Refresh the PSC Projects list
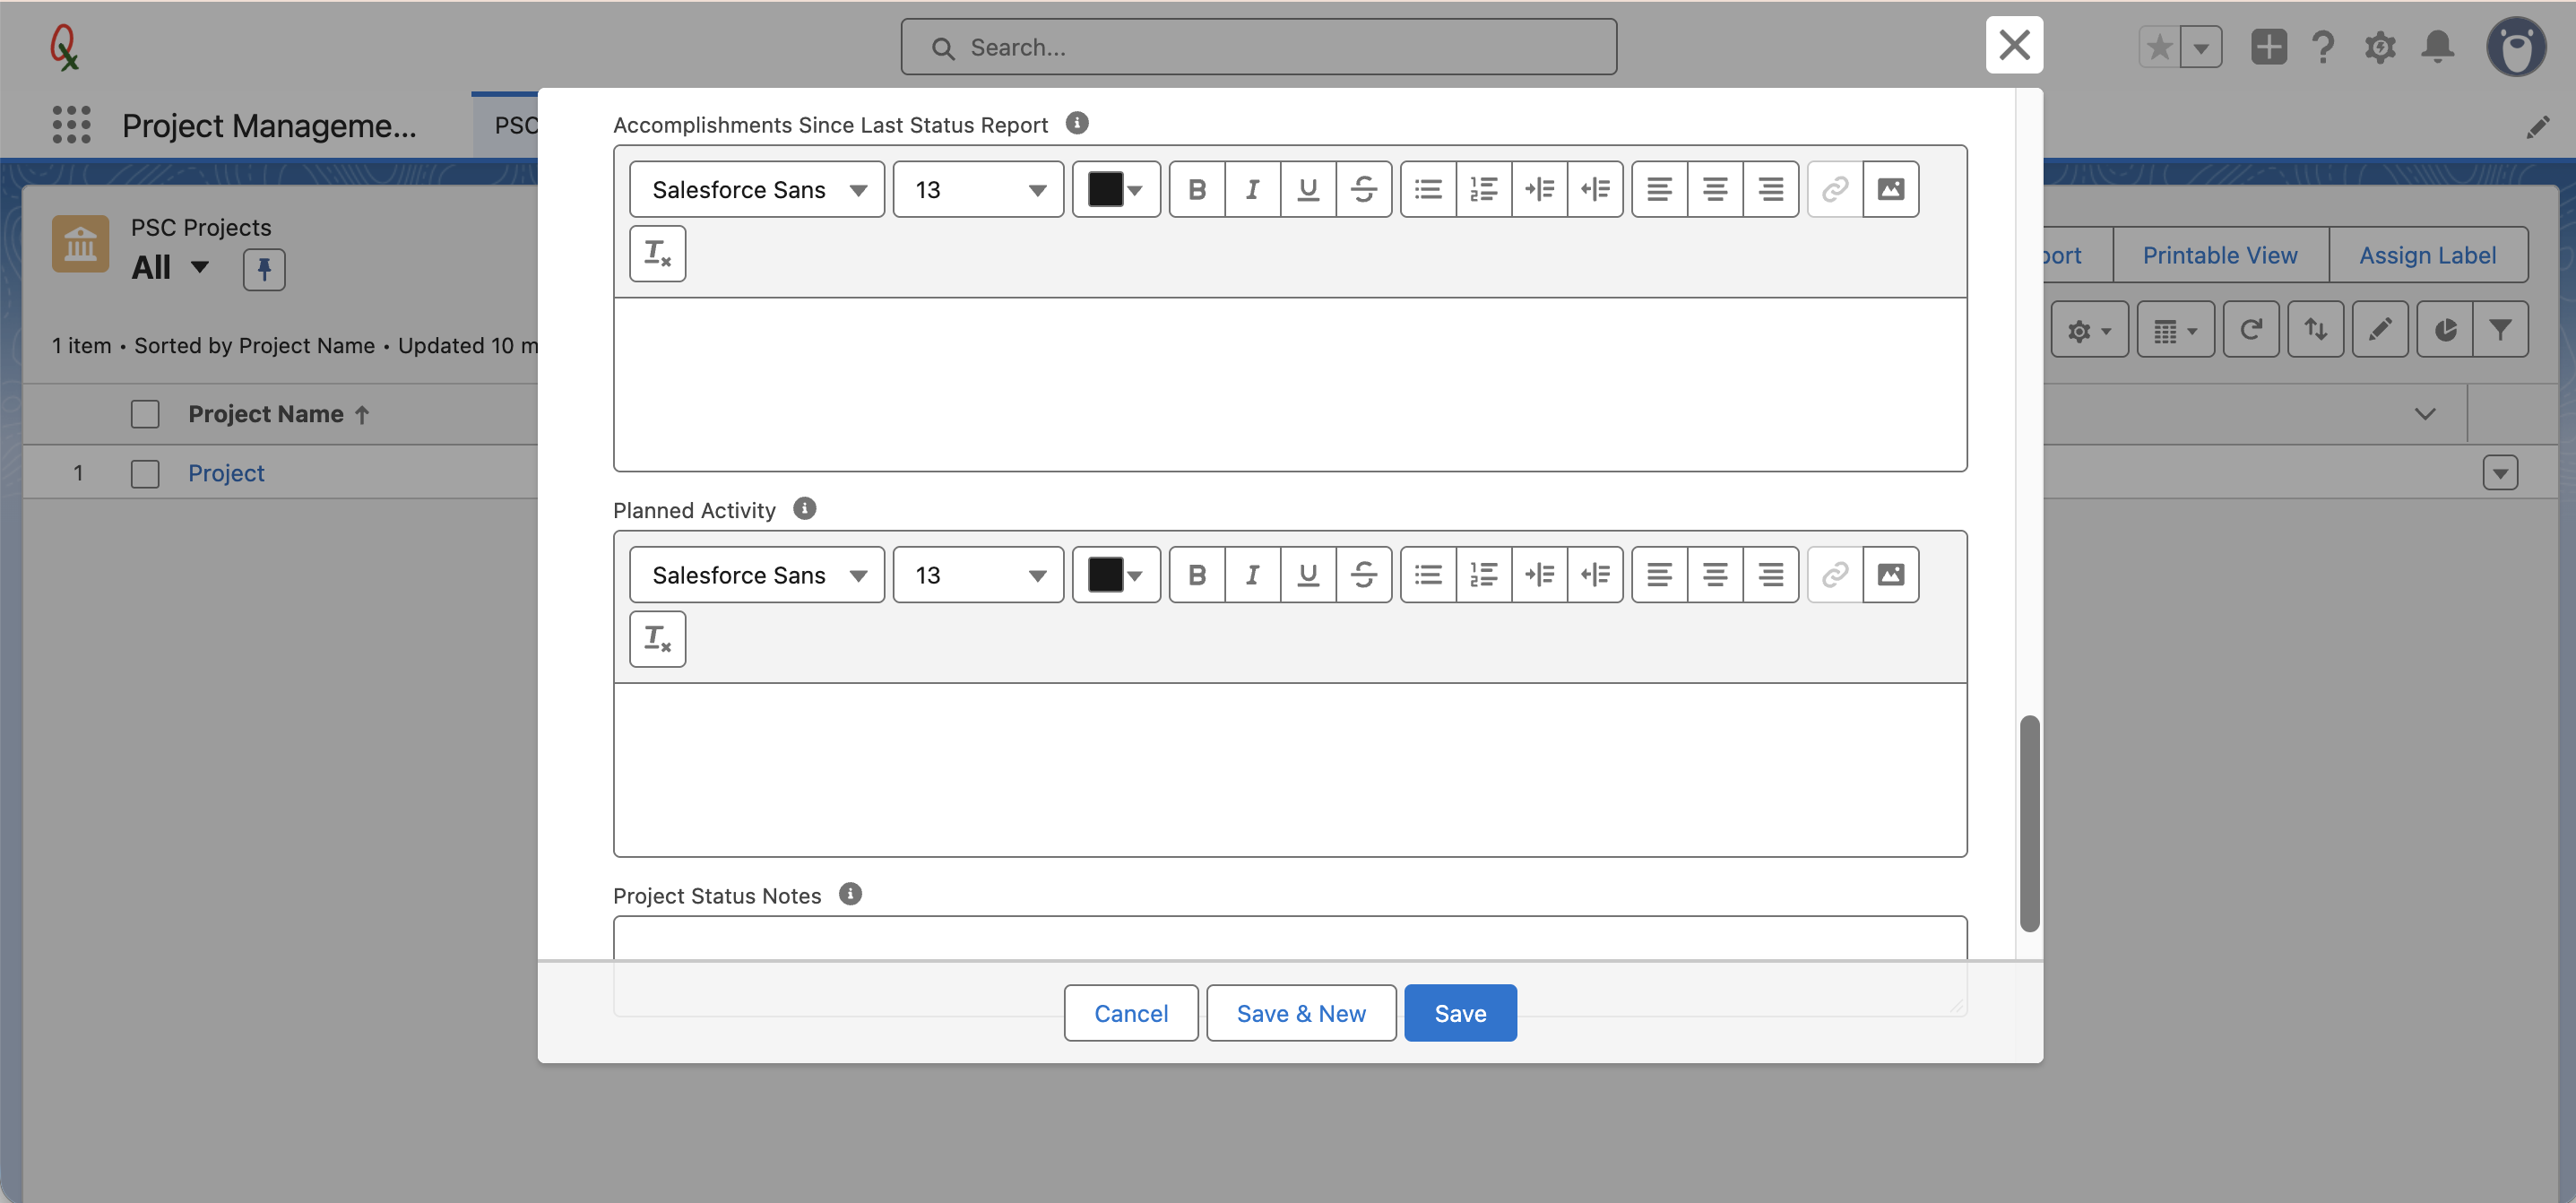Image resolution: width=2576 pixels, height=1203 pixels. [2251, 330]
